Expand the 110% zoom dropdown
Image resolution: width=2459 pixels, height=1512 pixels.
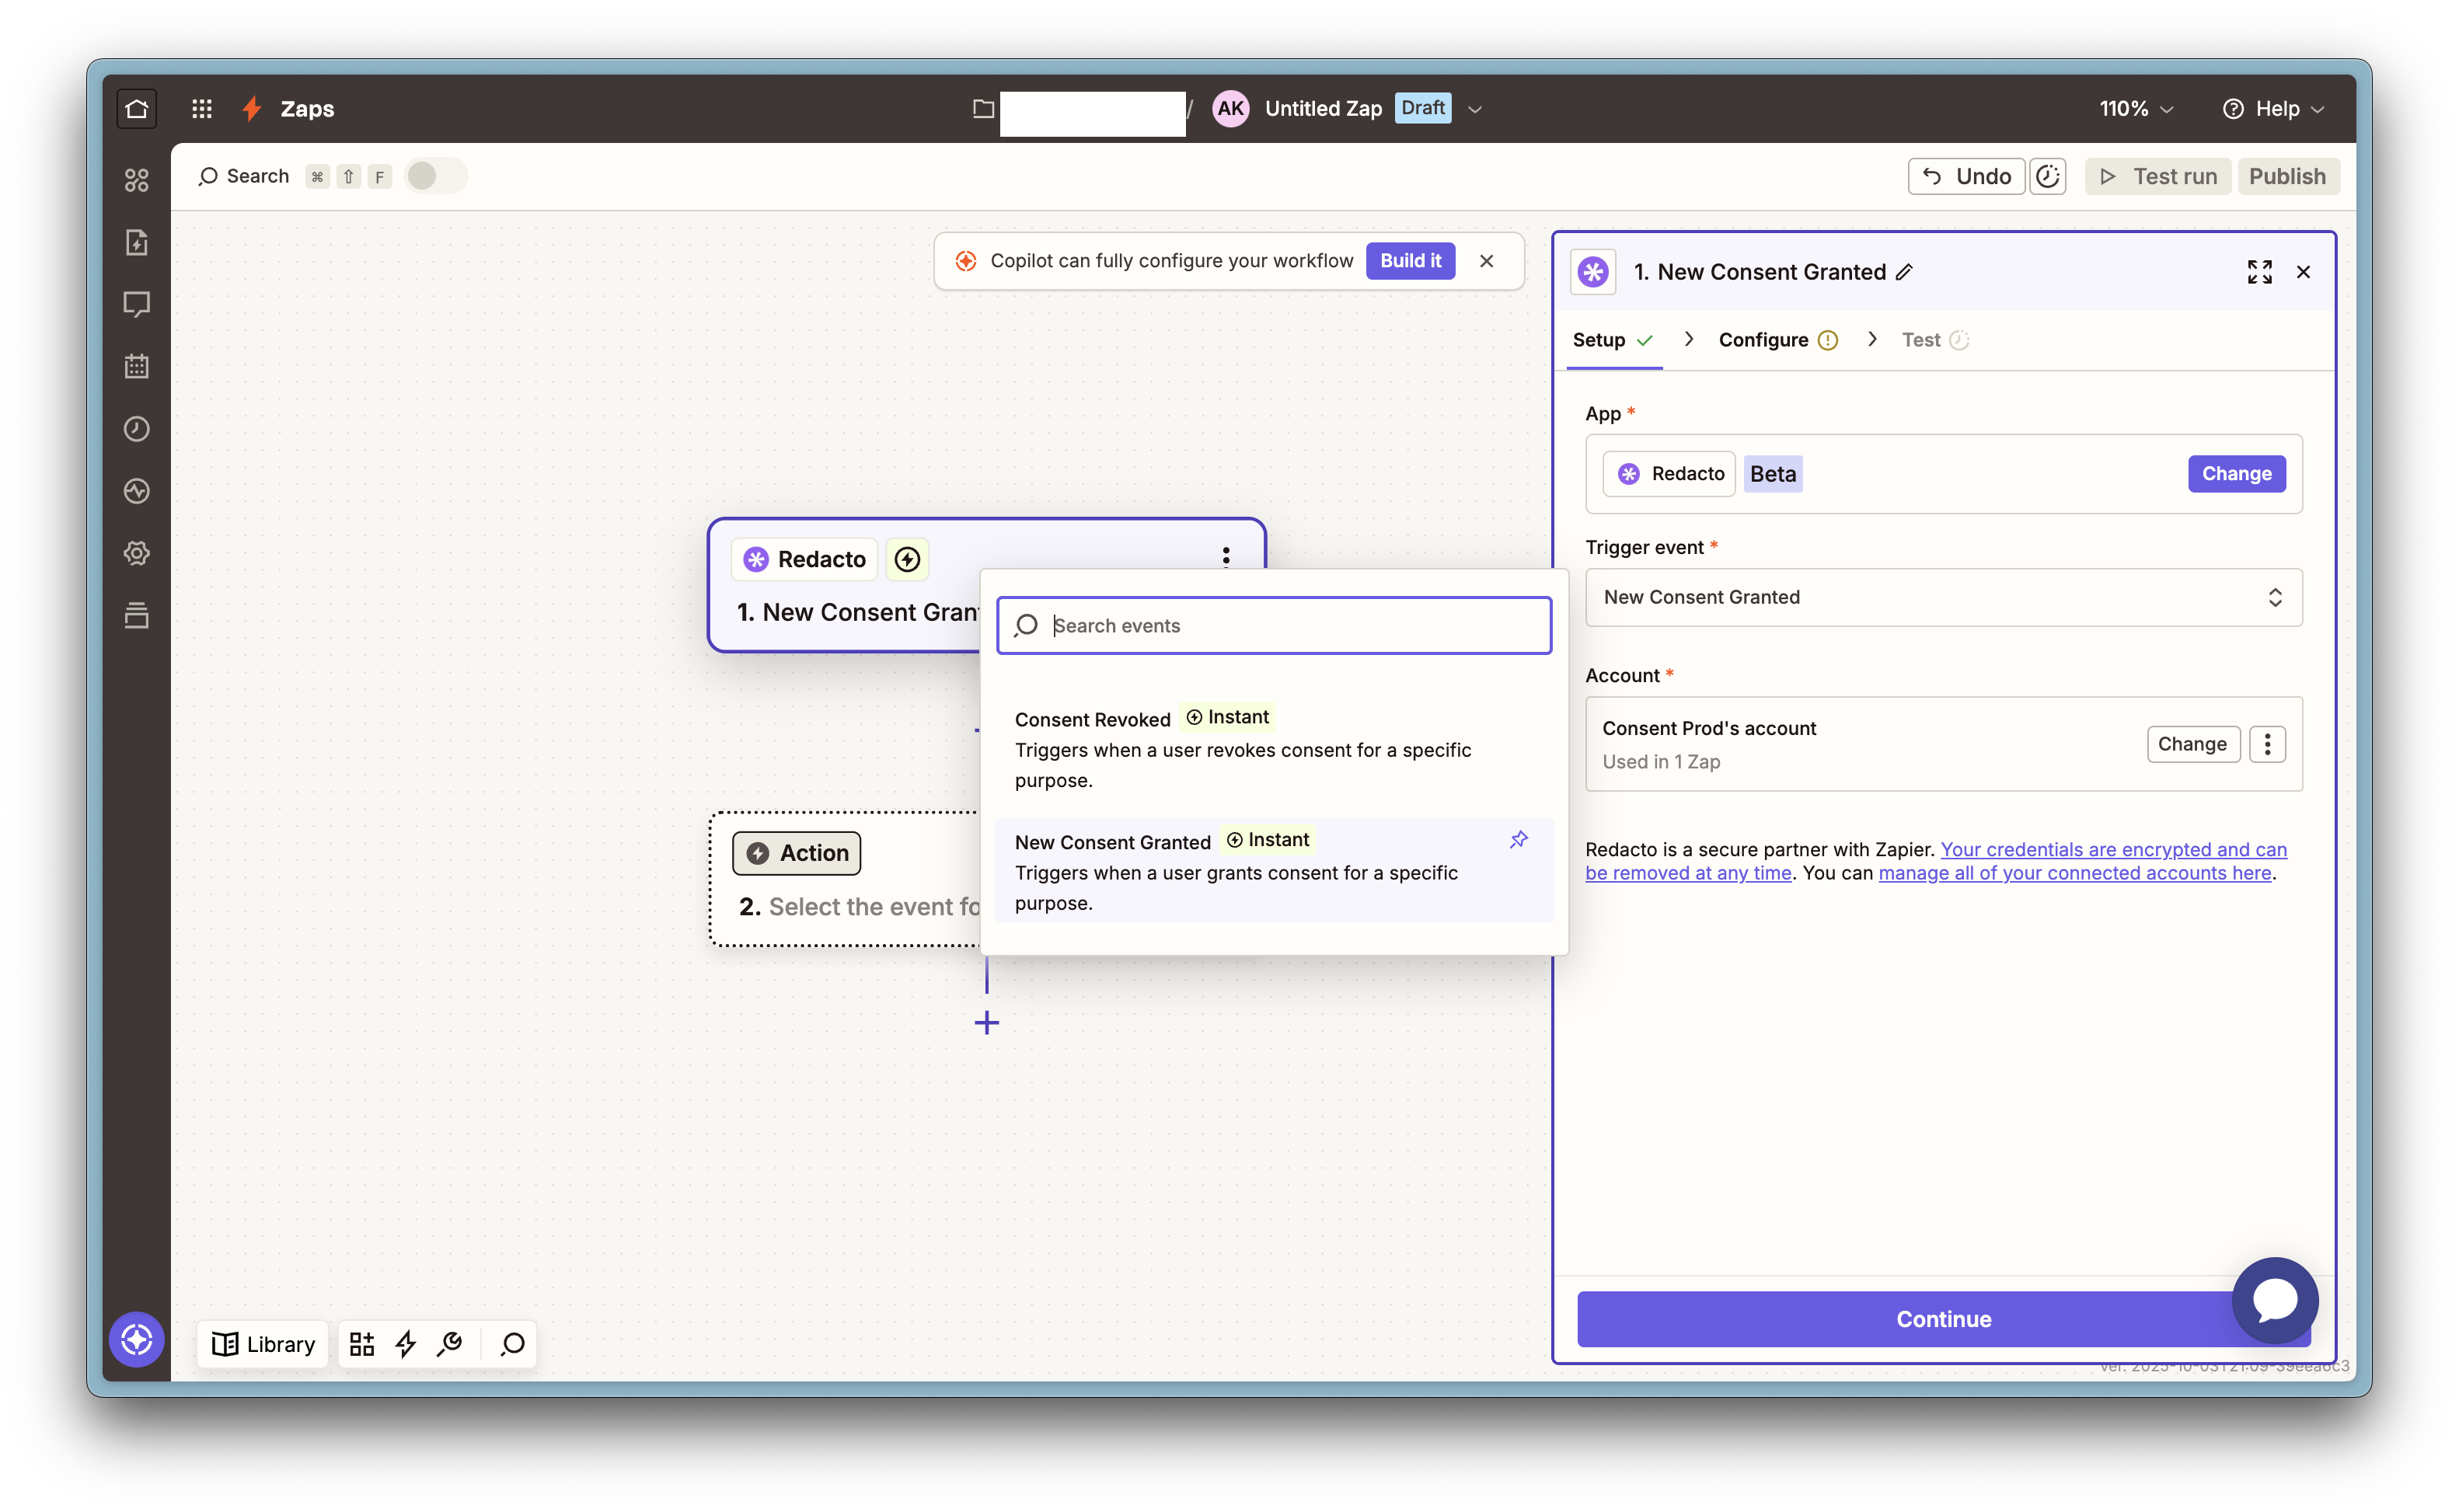[2135, 108]
